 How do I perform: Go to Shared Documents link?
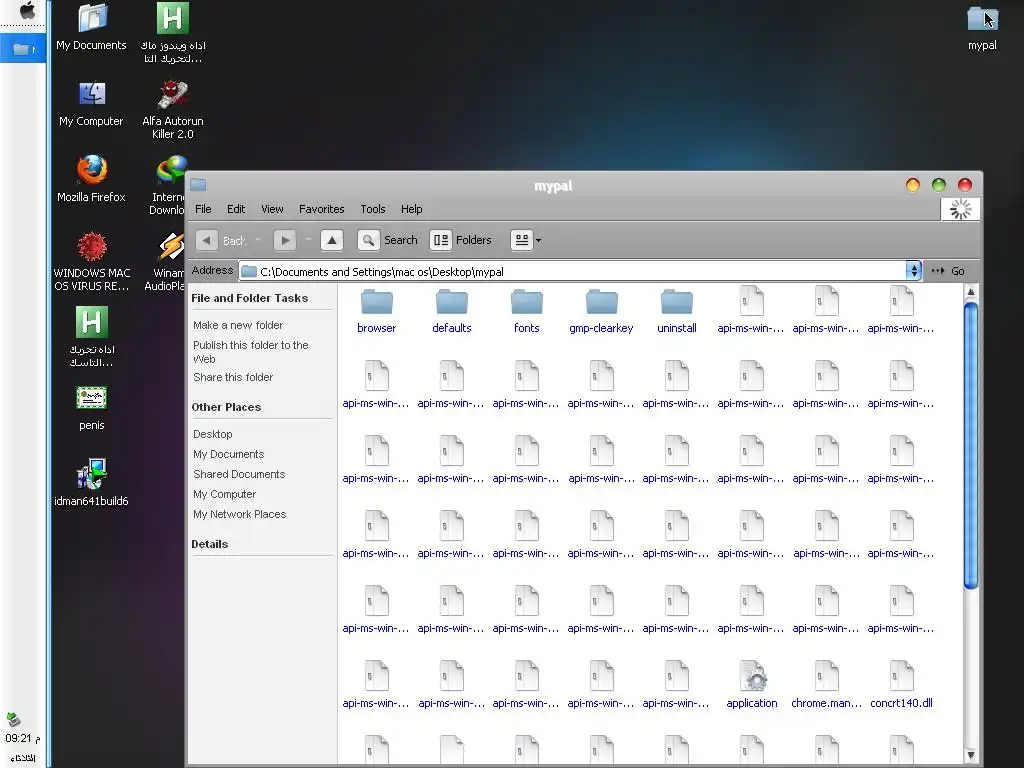239,474
